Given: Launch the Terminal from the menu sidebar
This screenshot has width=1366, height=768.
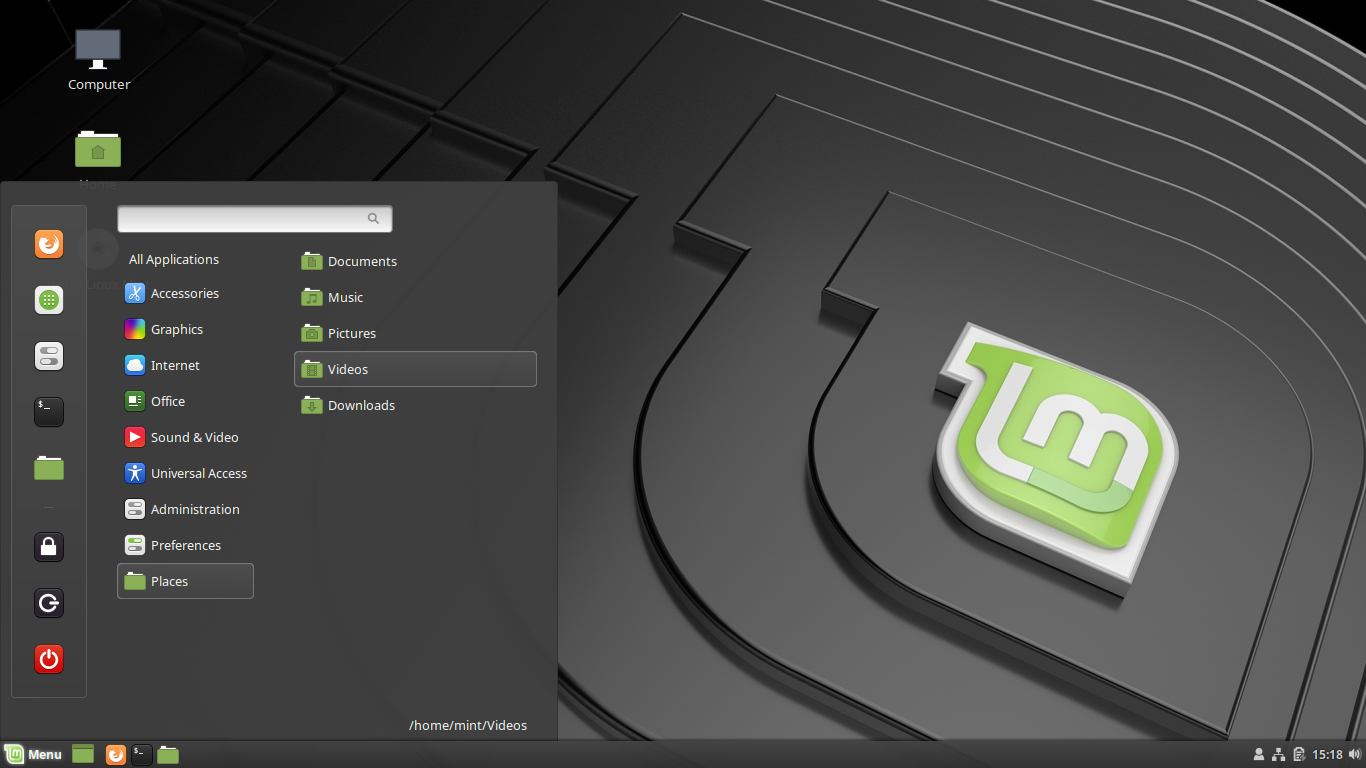Looking at the screenshot, I should (48, 411).
